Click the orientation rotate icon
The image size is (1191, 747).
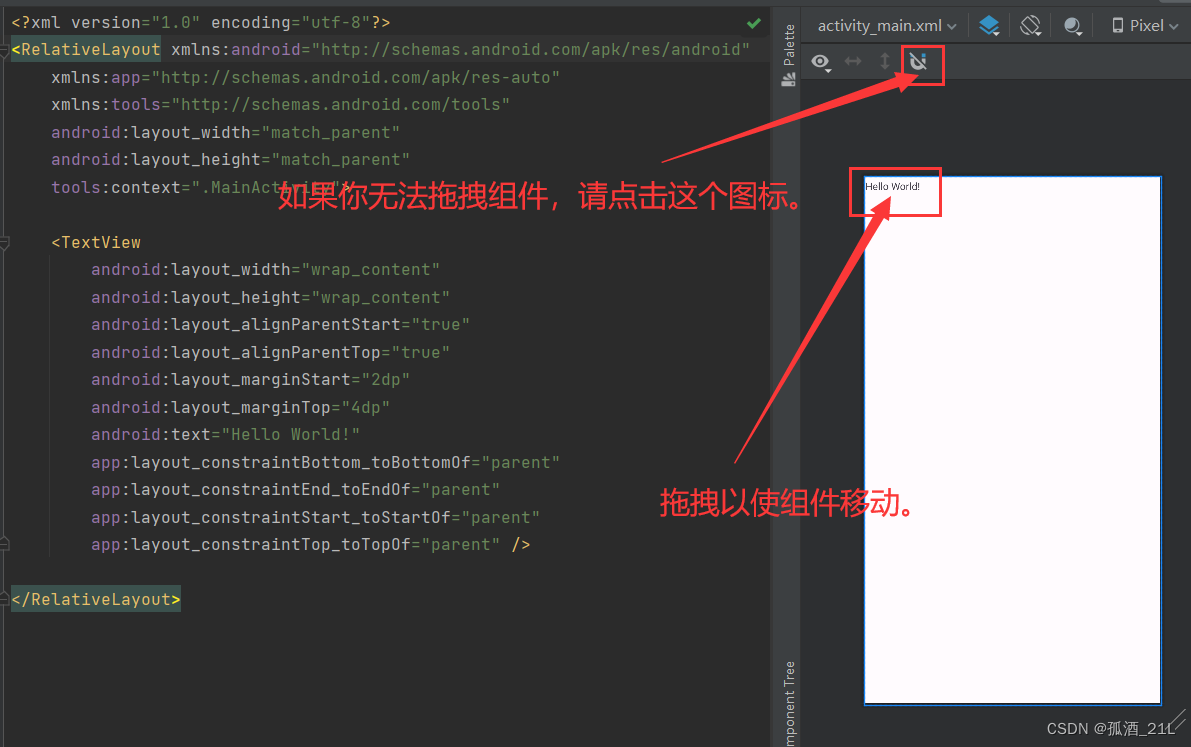[1030, 26]
